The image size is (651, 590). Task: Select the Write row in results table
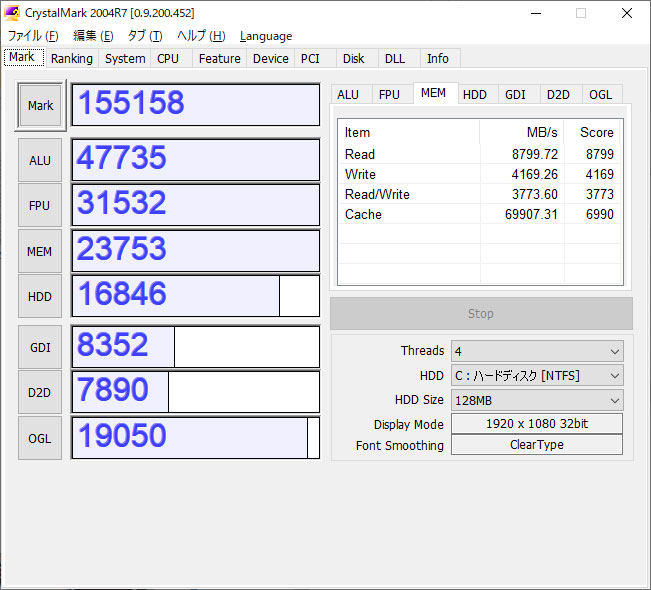click(480, 174)
